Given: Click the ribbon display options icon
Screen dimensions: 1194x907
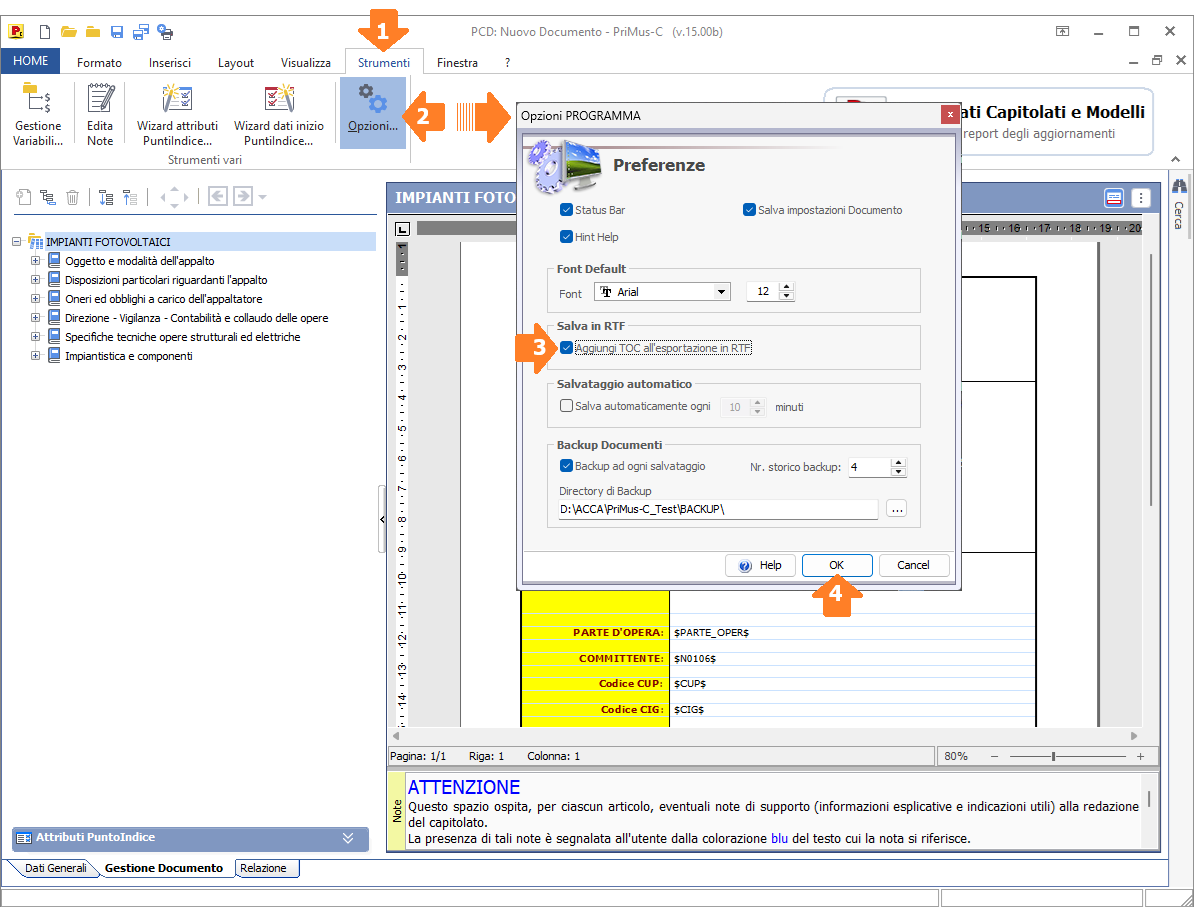Looking at the screenshot, I should click(1062, 31).
